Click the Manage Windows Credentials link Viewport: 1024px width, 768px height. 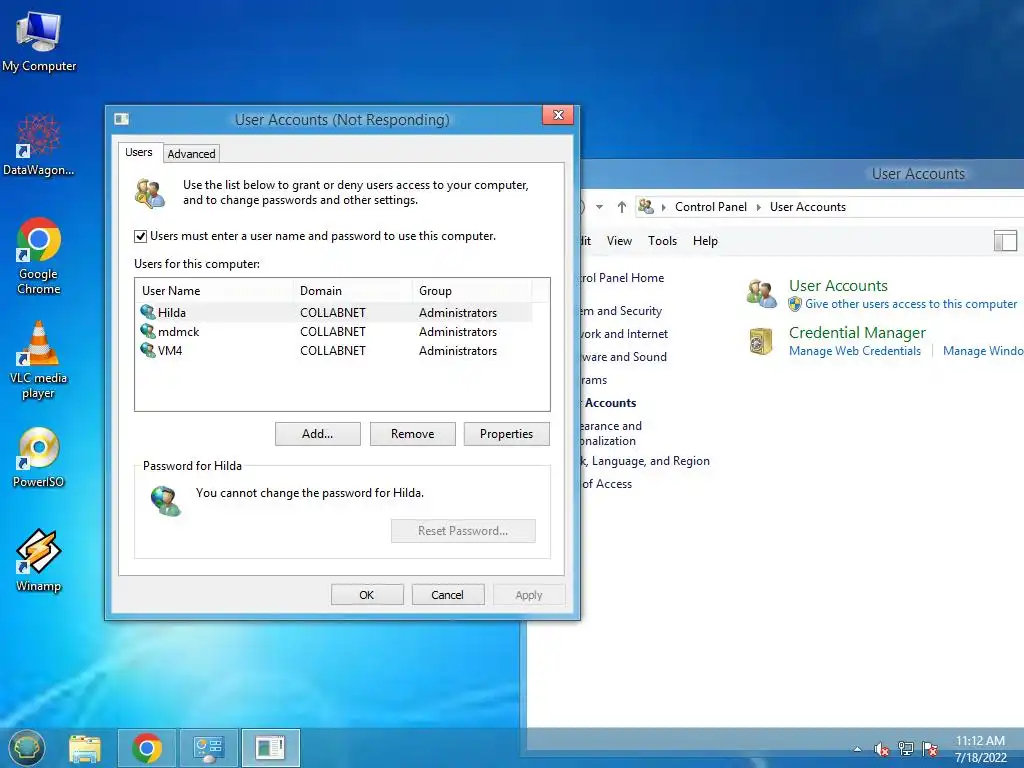point(983,351)
